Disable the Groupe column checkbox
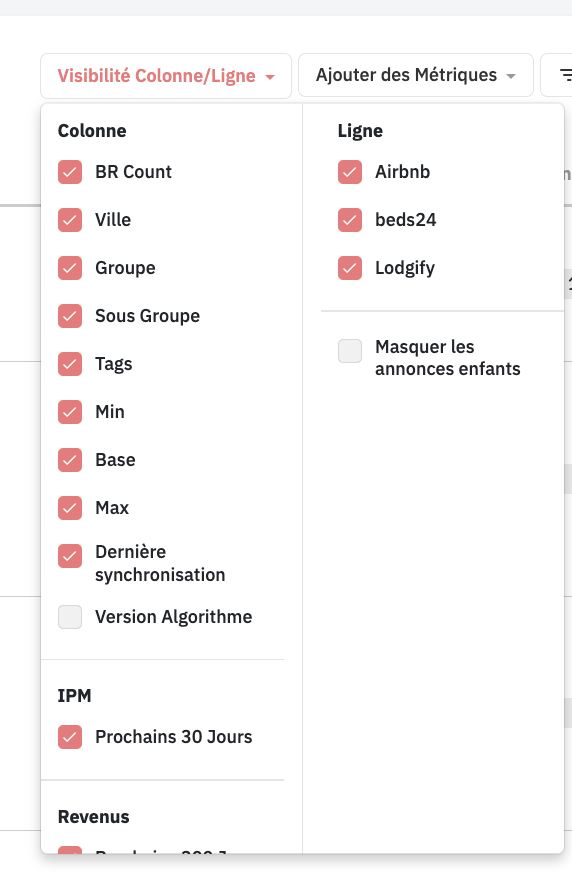 70,267
